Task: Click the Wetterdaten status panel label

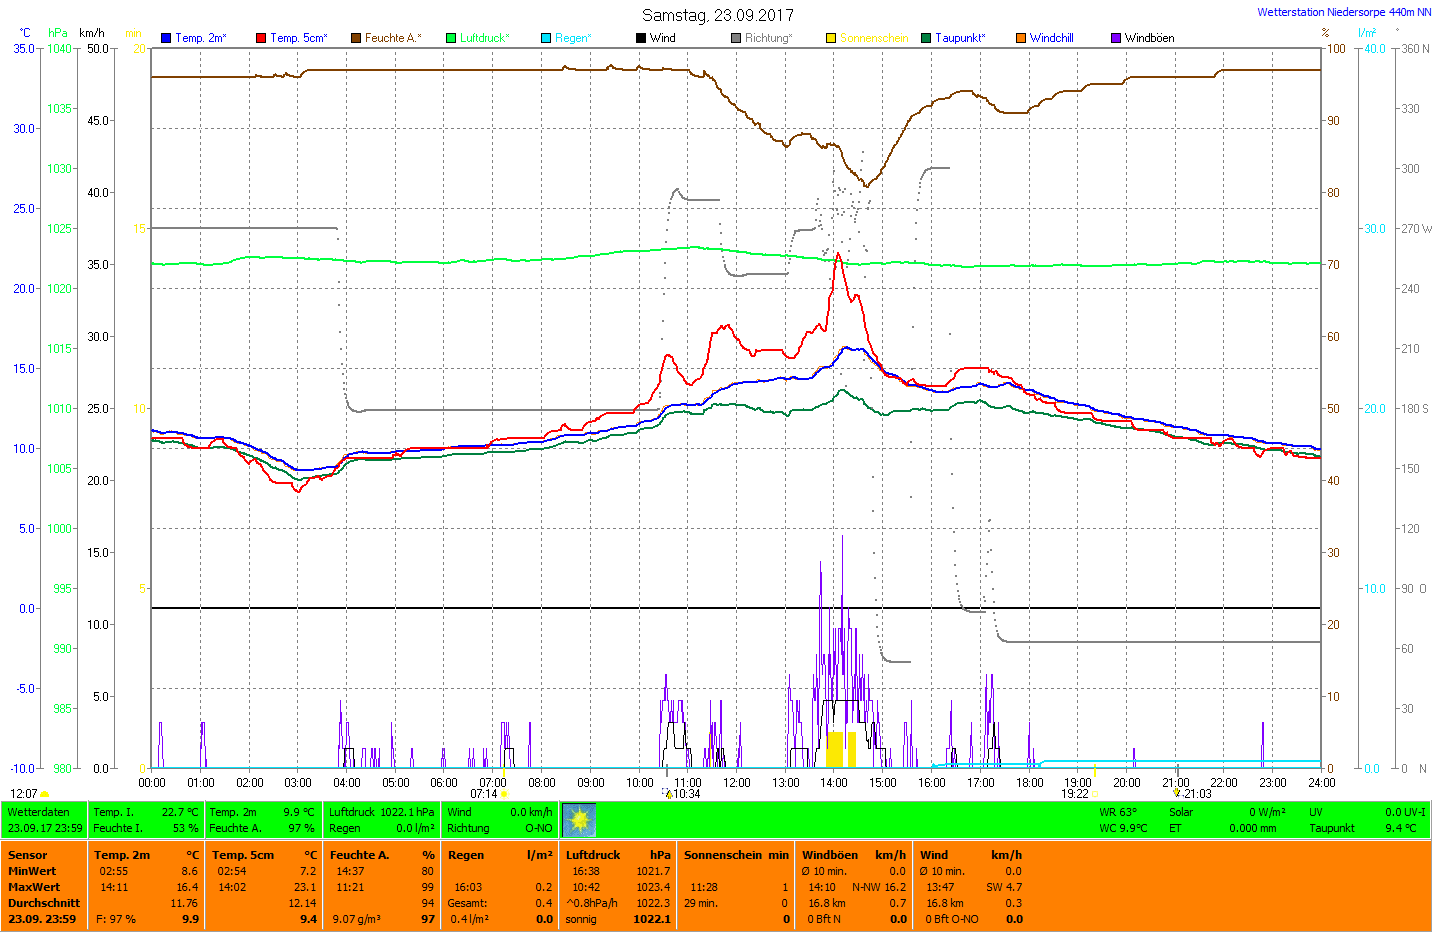Action: (x=39, y=812)
